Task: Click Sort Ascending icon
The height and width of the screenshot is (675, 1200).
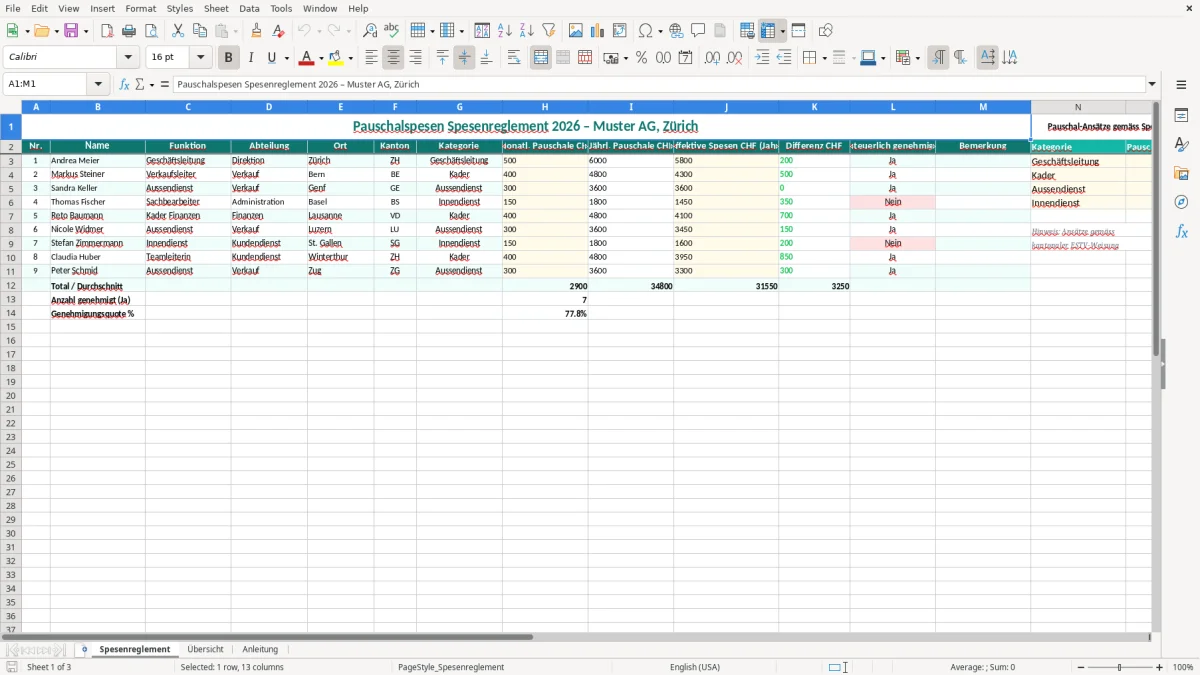Action: pos(505,31)
